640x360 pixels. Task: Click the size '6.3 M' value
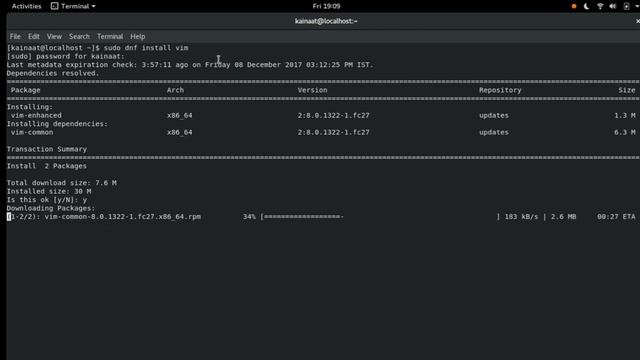point(624,132)
